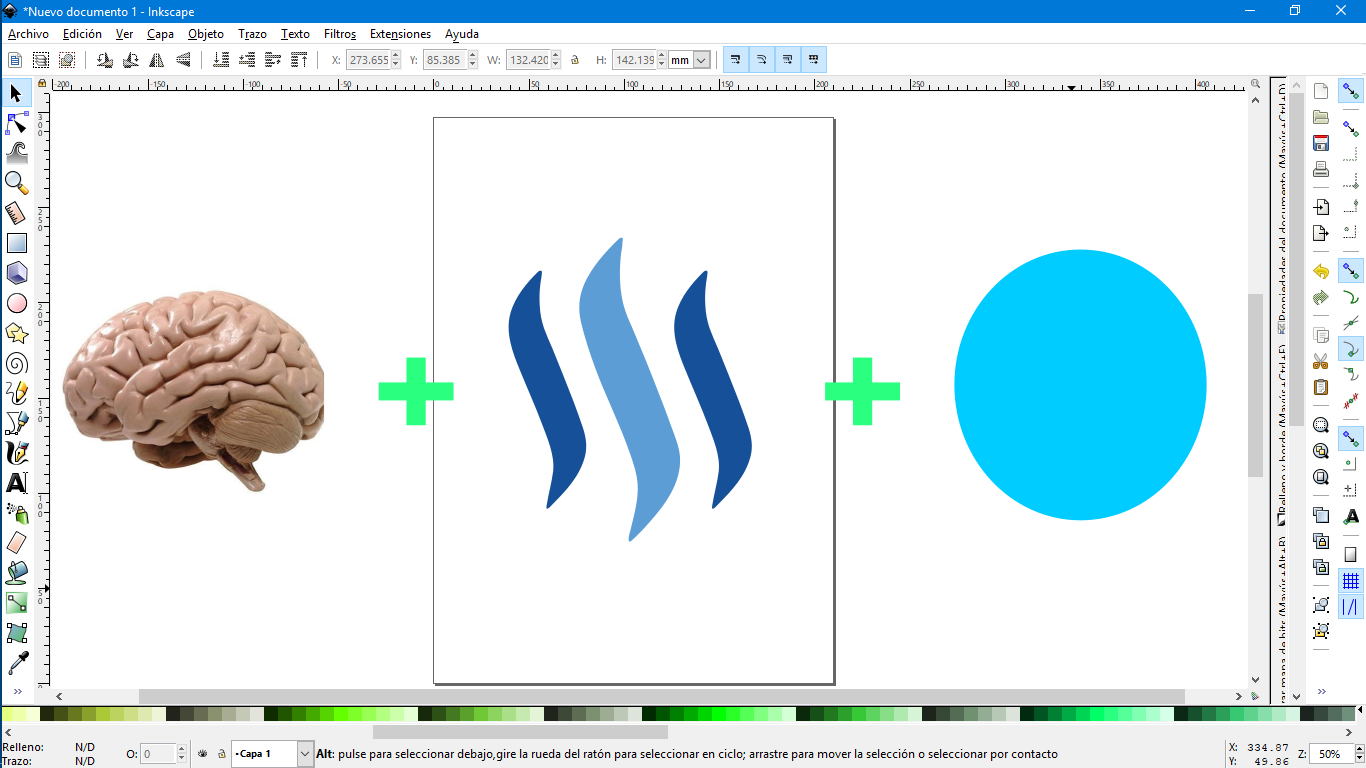The height and width of the screenshot is (768, 1366).
Task: Click the Print document icon
Action: pos(1321,169)
